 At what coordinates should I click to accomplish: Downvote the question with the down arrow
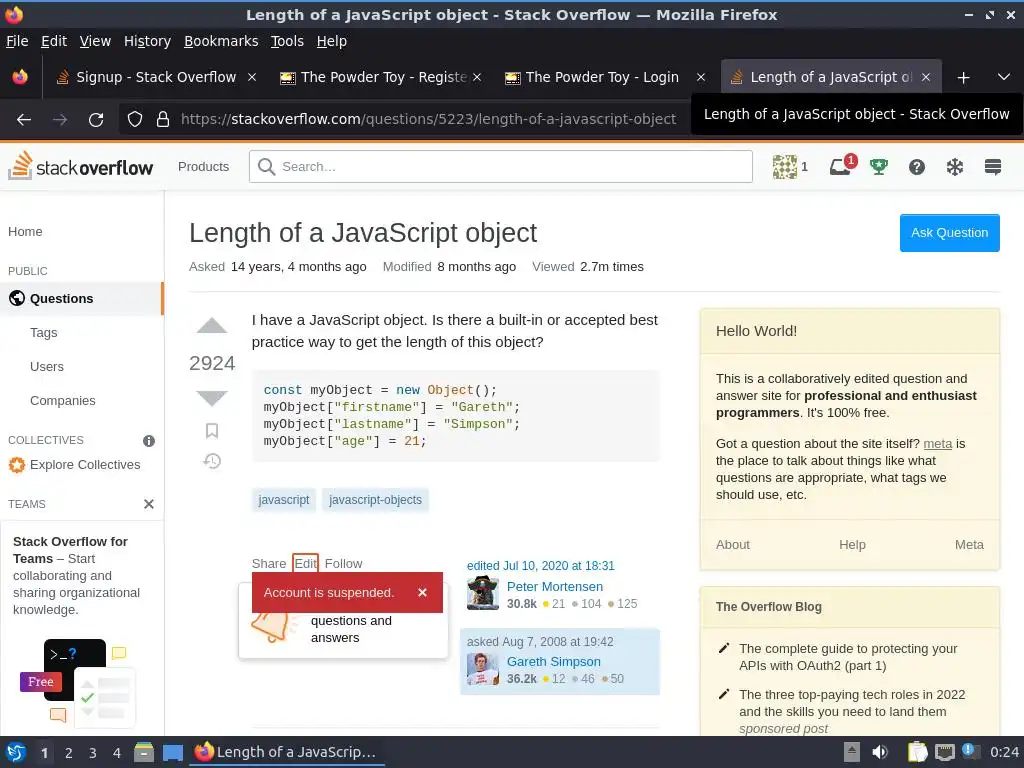(212, 398)
